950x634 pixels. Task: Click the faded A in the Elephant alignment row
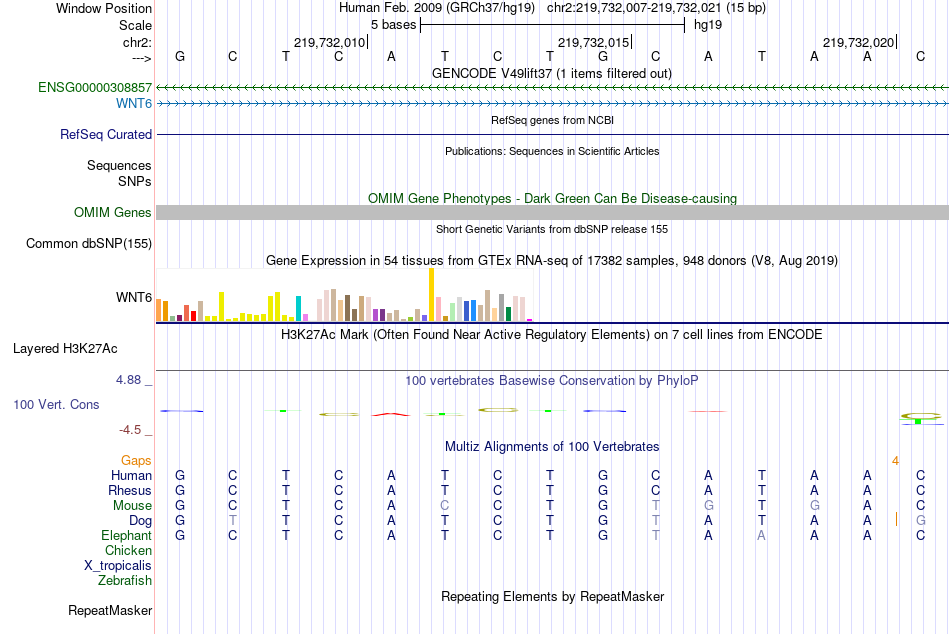coord(762,536)
